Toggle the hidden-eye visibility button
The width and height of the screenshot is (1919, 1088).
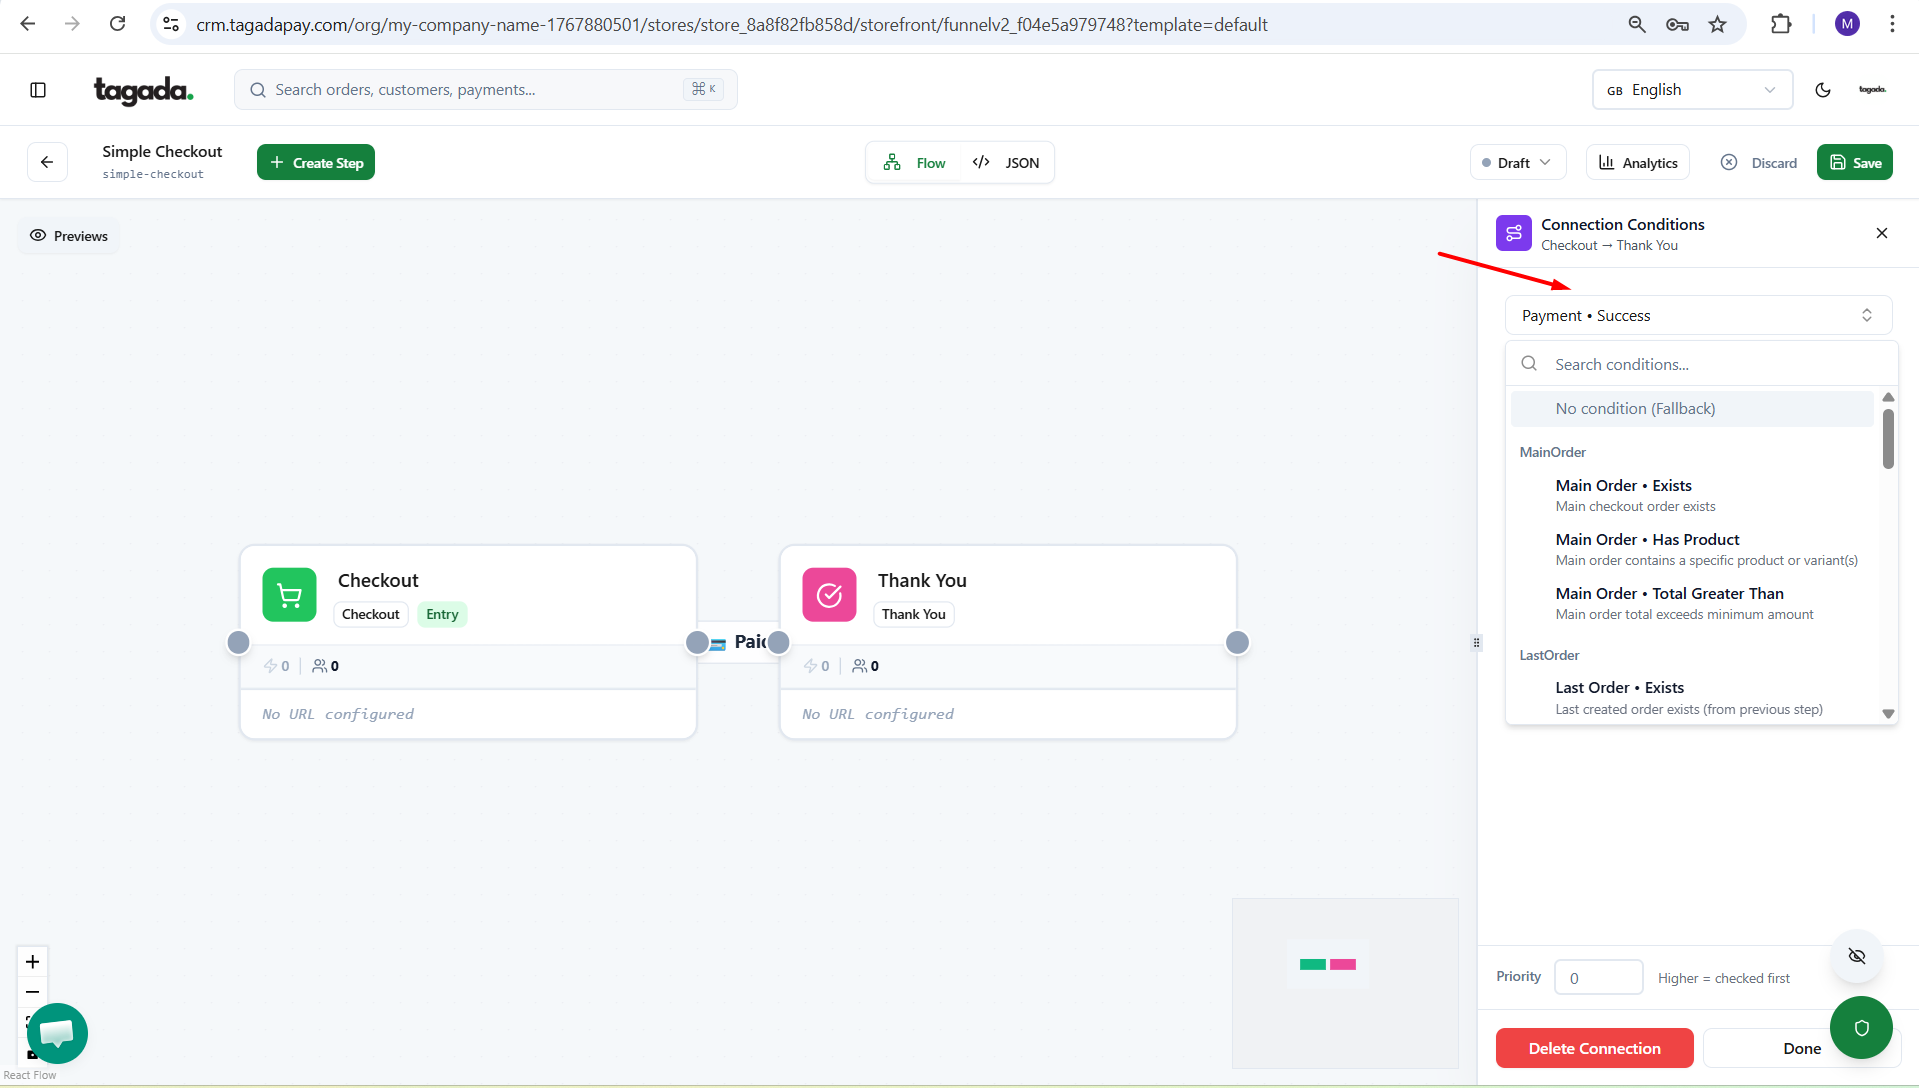pos(1856,956)
